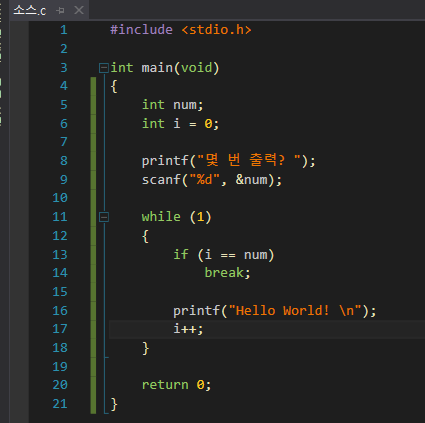Click 'main' in the function signature
Image resolution: width=425 pixels, height=423 pixels.
[x=157, y=68]
